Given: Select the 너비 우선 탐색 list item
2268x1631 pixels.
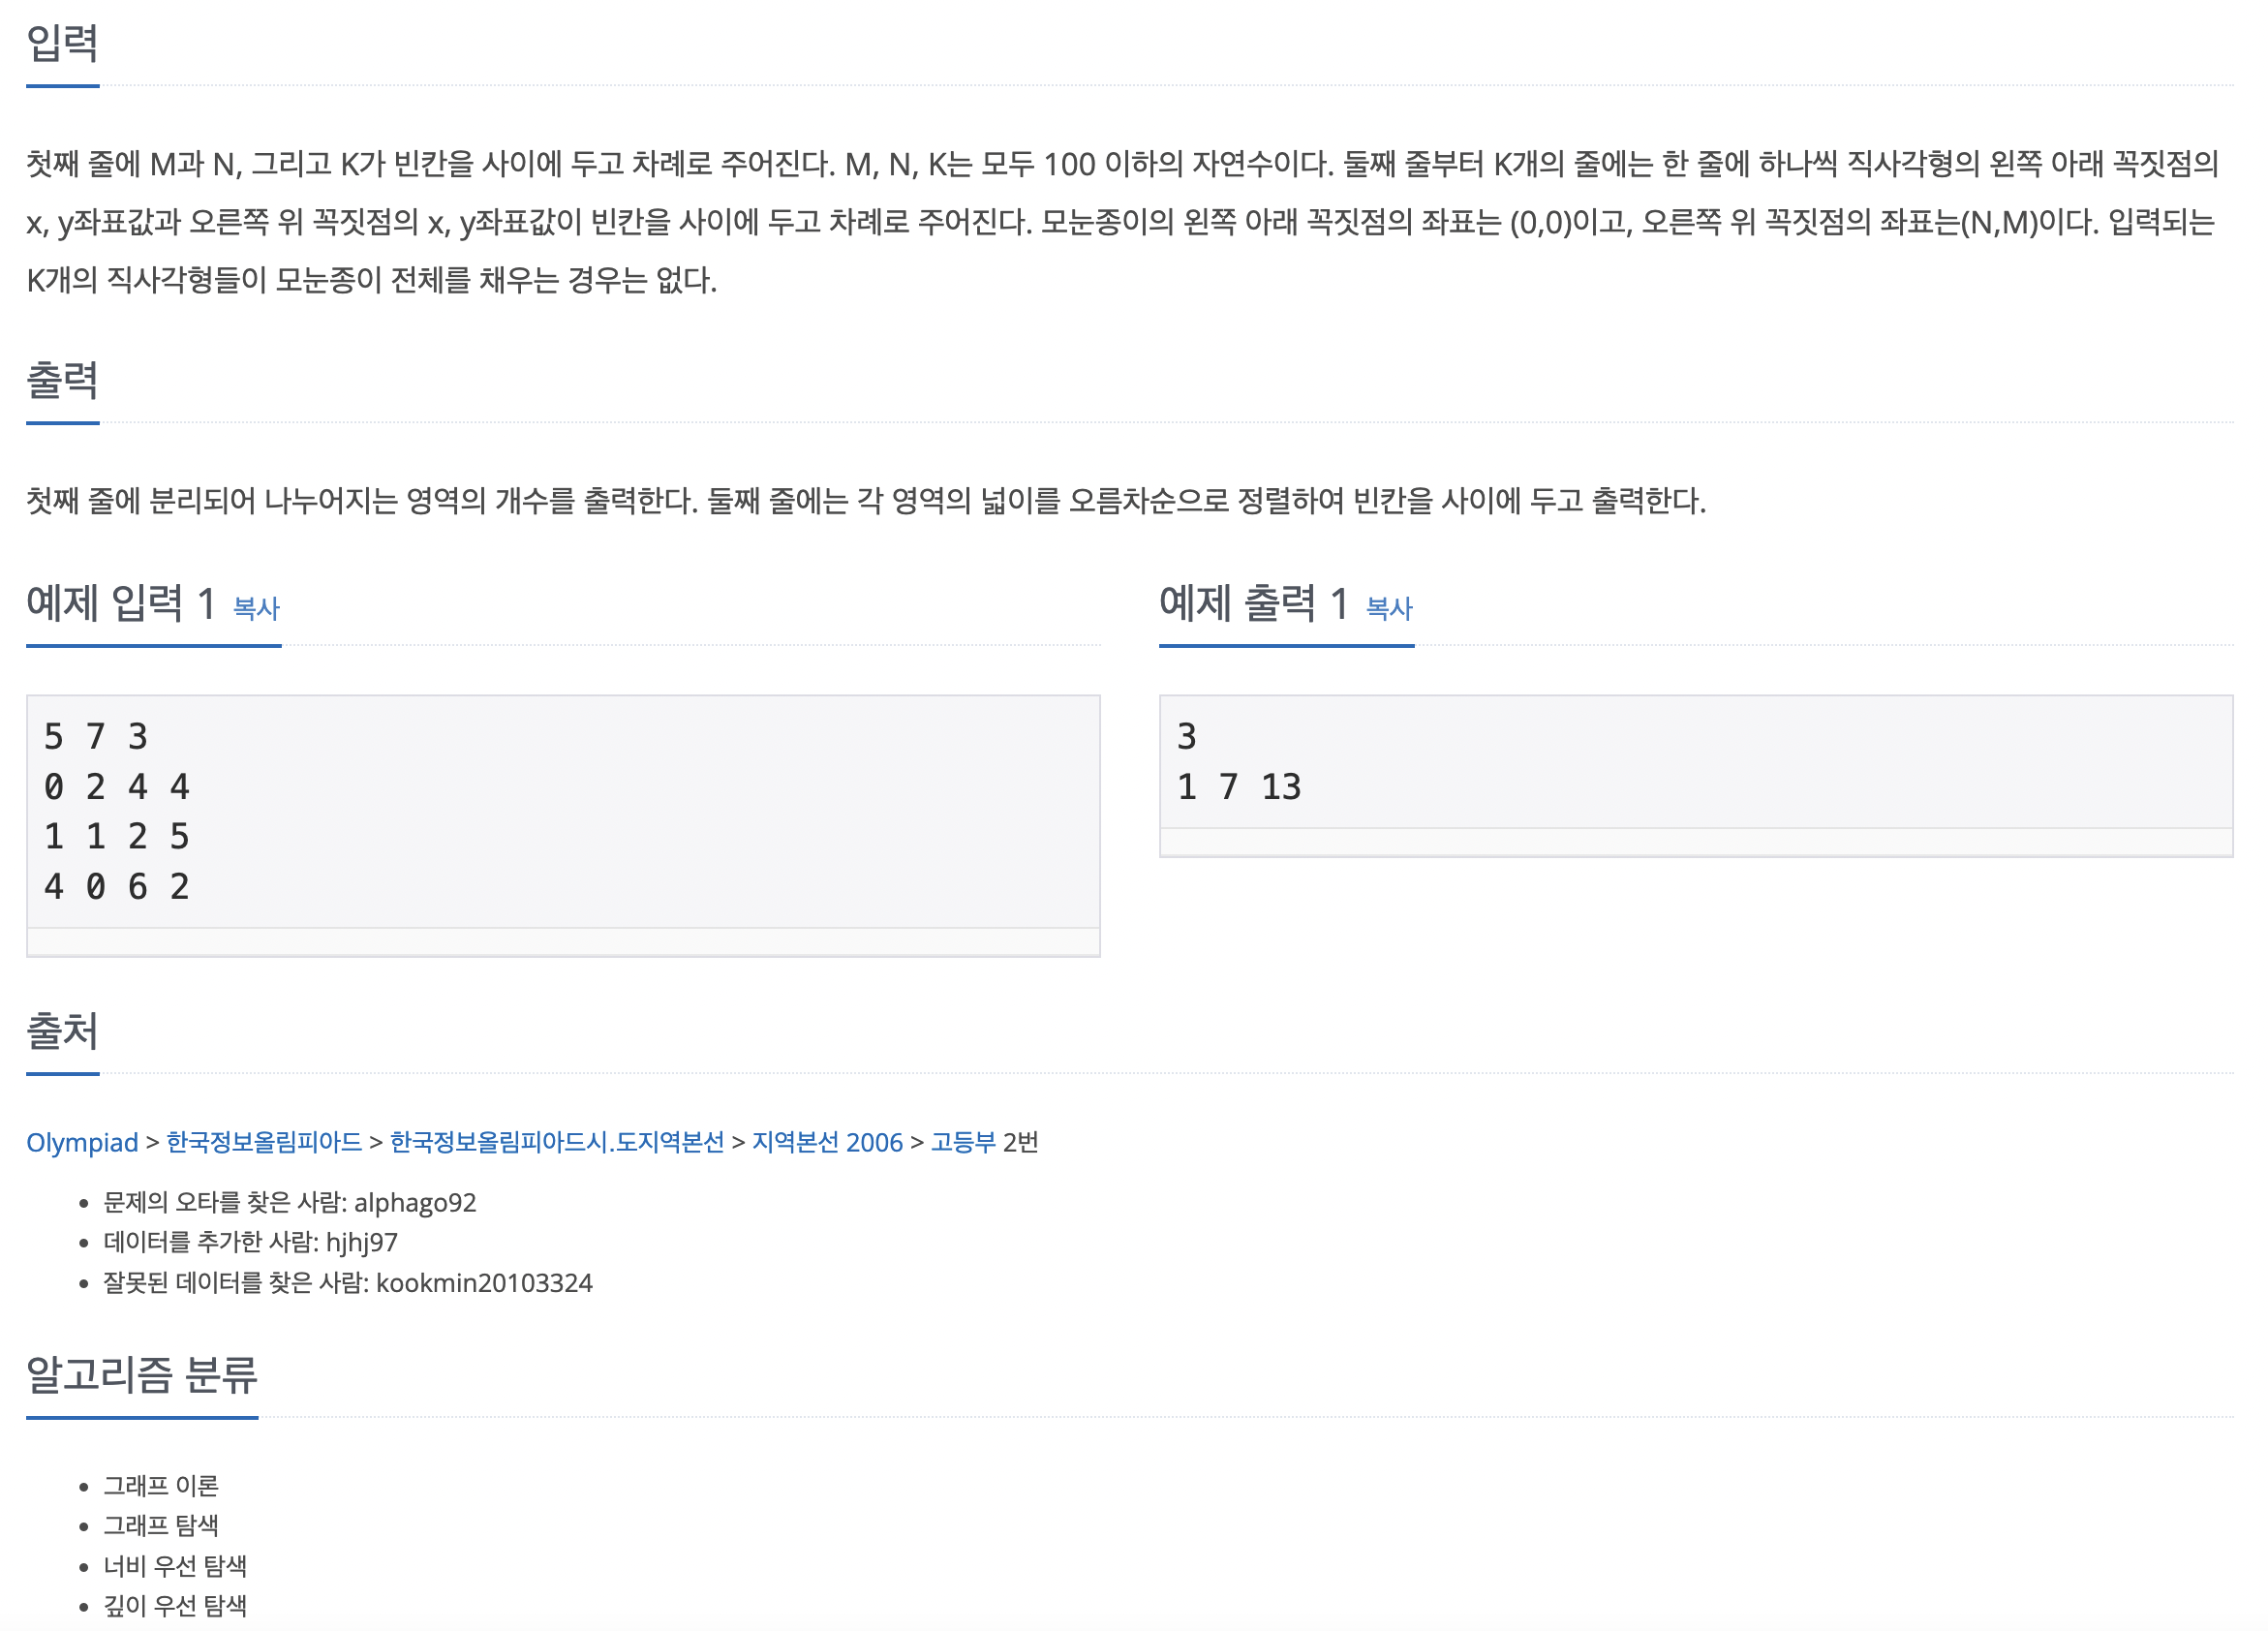Looking at the screenshot, I should pyautogui.click(x=175, y=1566).
